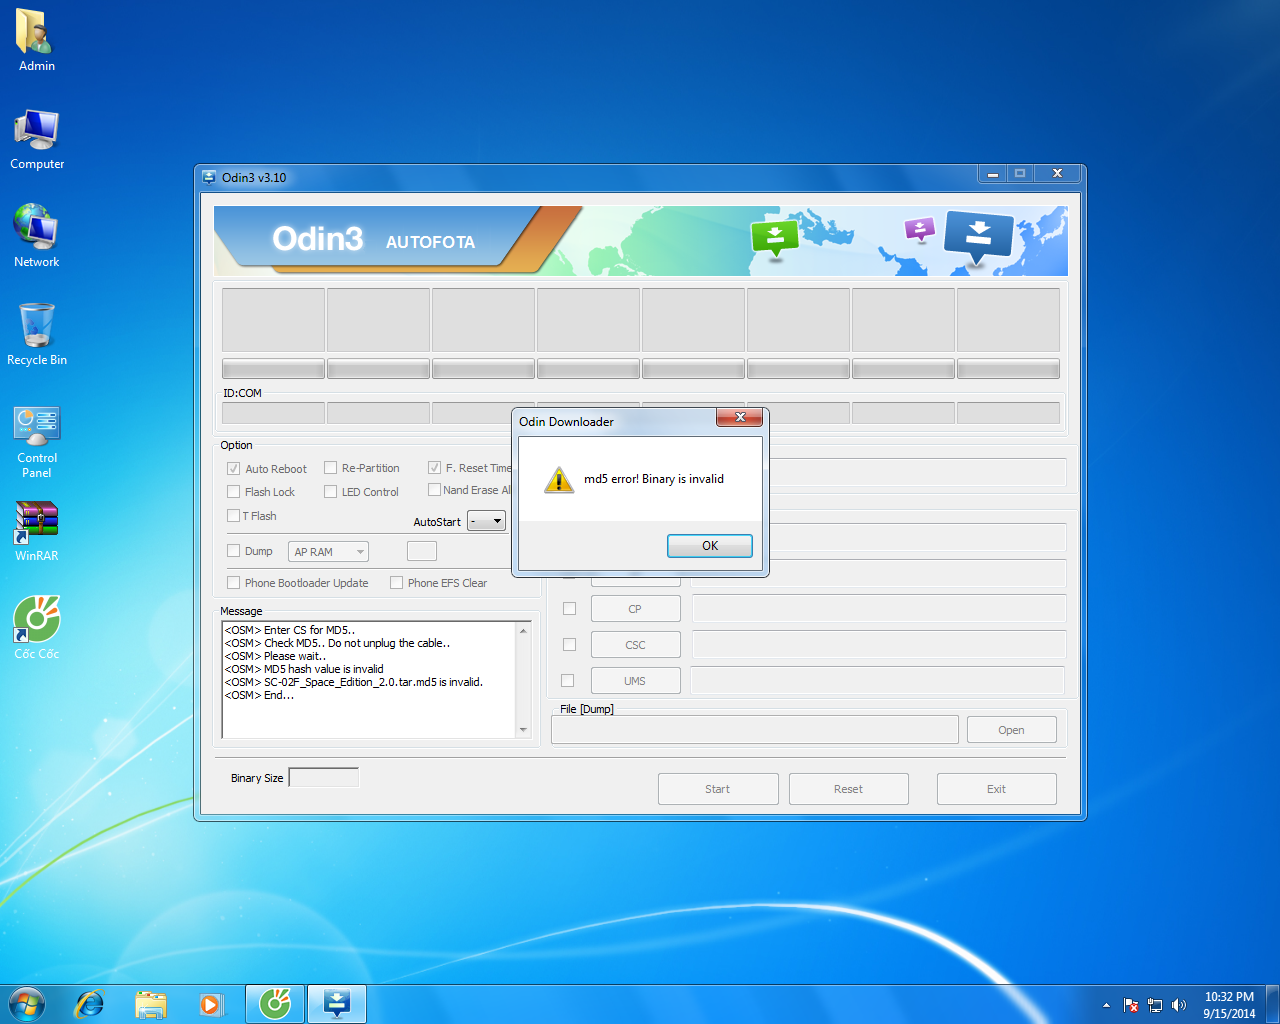Open Internet Explorer from the taskbar
1280x1024 pixels.
pyautogui.click(x=90, y=1004)
